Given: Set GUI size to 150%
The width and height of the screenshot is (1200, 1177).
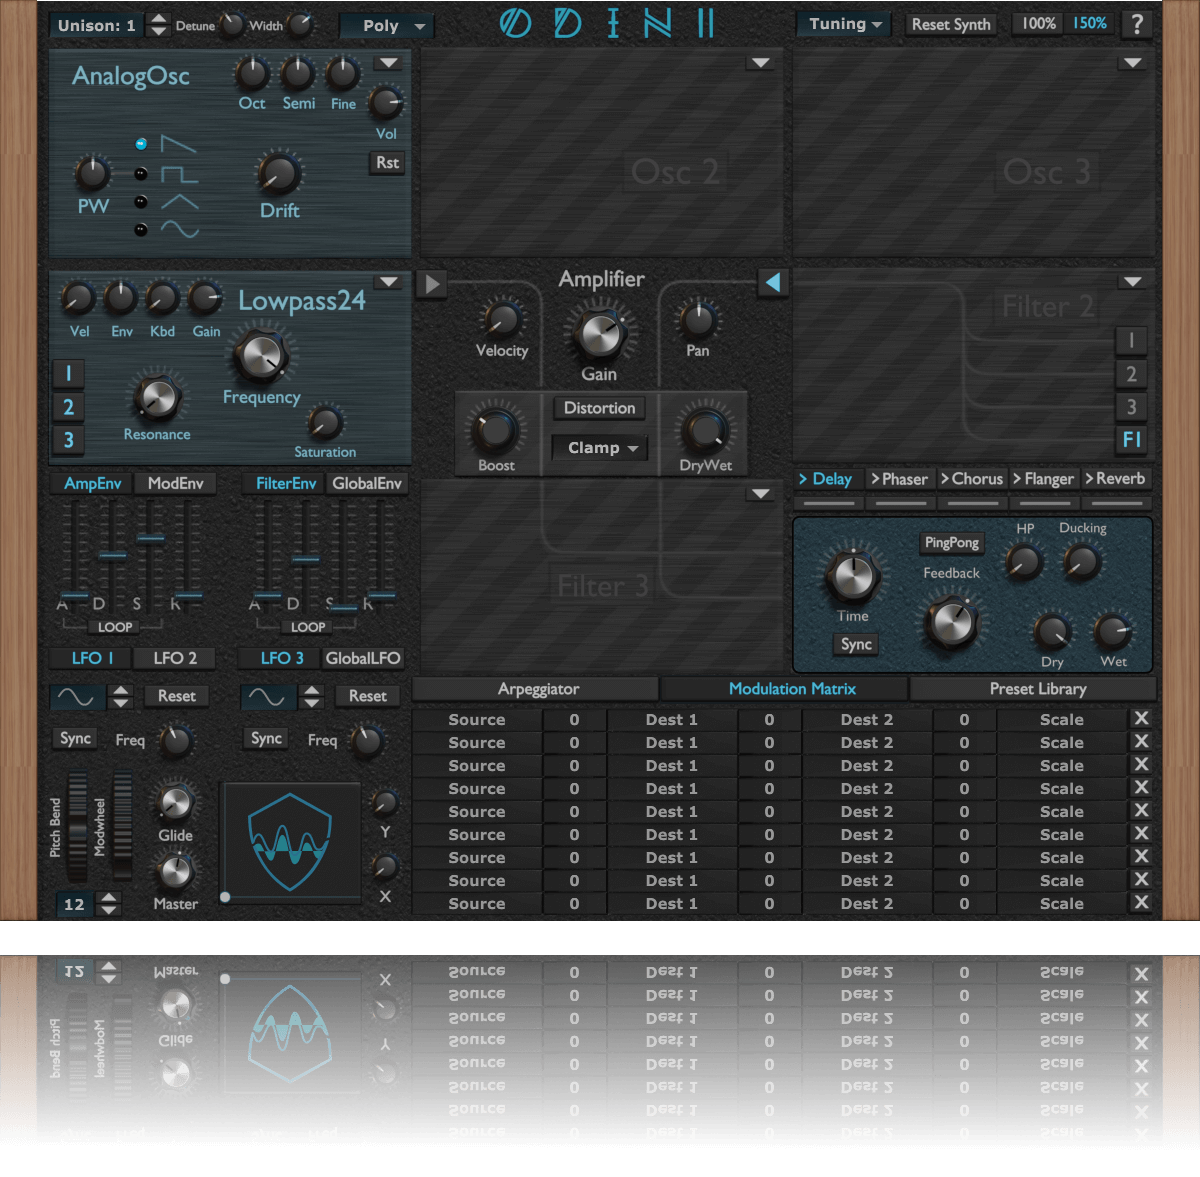Looking at the screenshot, I should click(1090, 23).
